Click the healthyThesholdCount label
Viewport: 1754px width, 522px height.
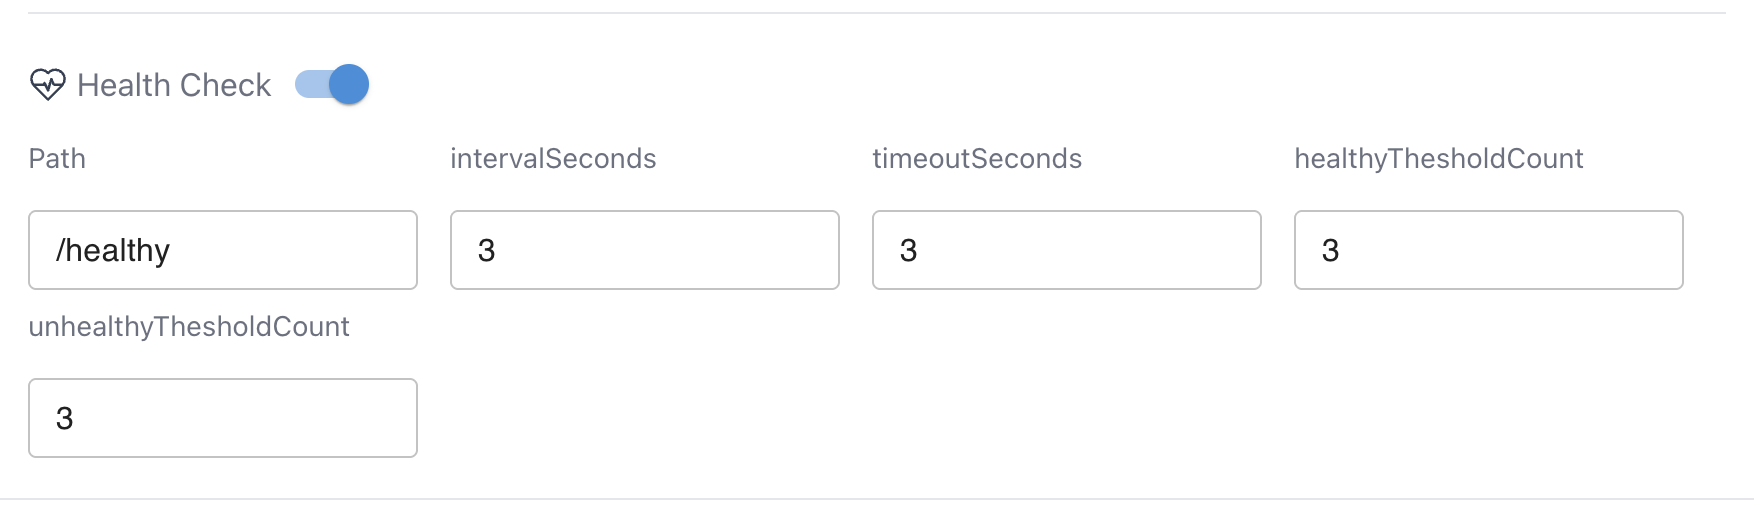pos(1438,159)
